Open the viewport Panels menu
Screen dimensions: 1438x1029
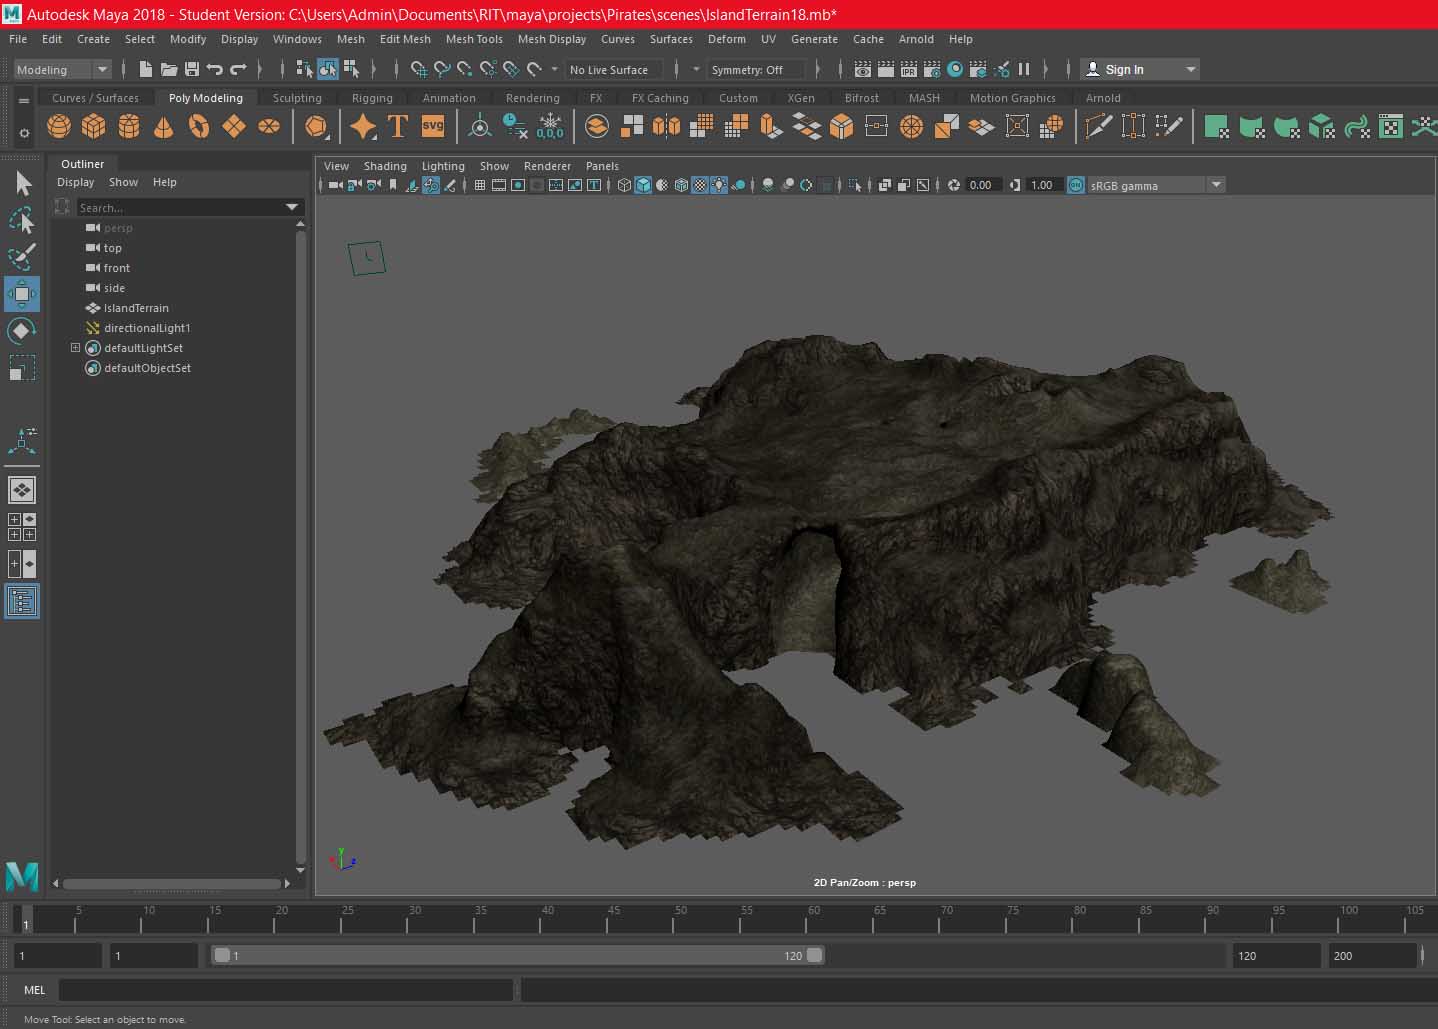(602, 166)
